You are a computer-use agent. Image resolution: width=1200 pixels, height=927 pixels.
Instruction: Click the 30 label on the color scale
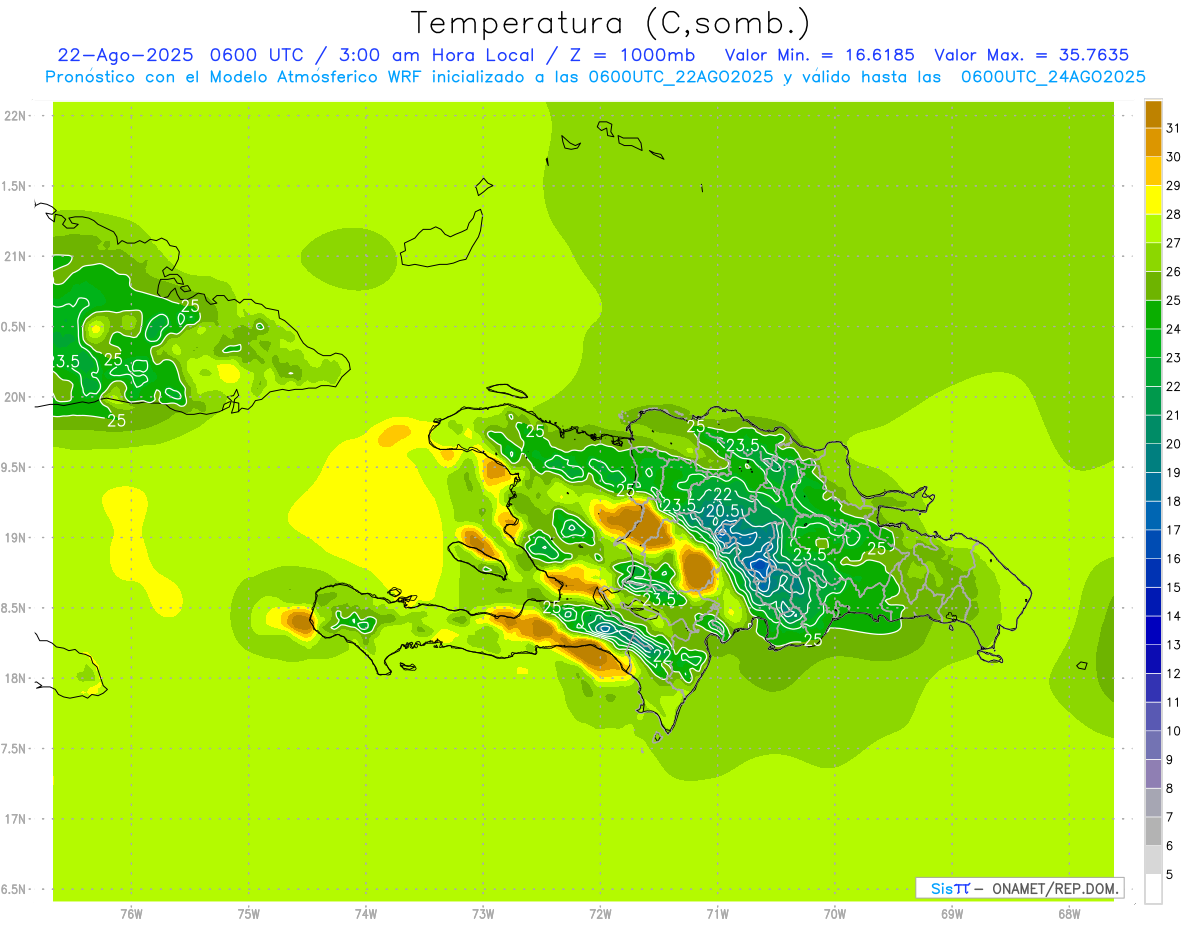(x=1174, y=157)
